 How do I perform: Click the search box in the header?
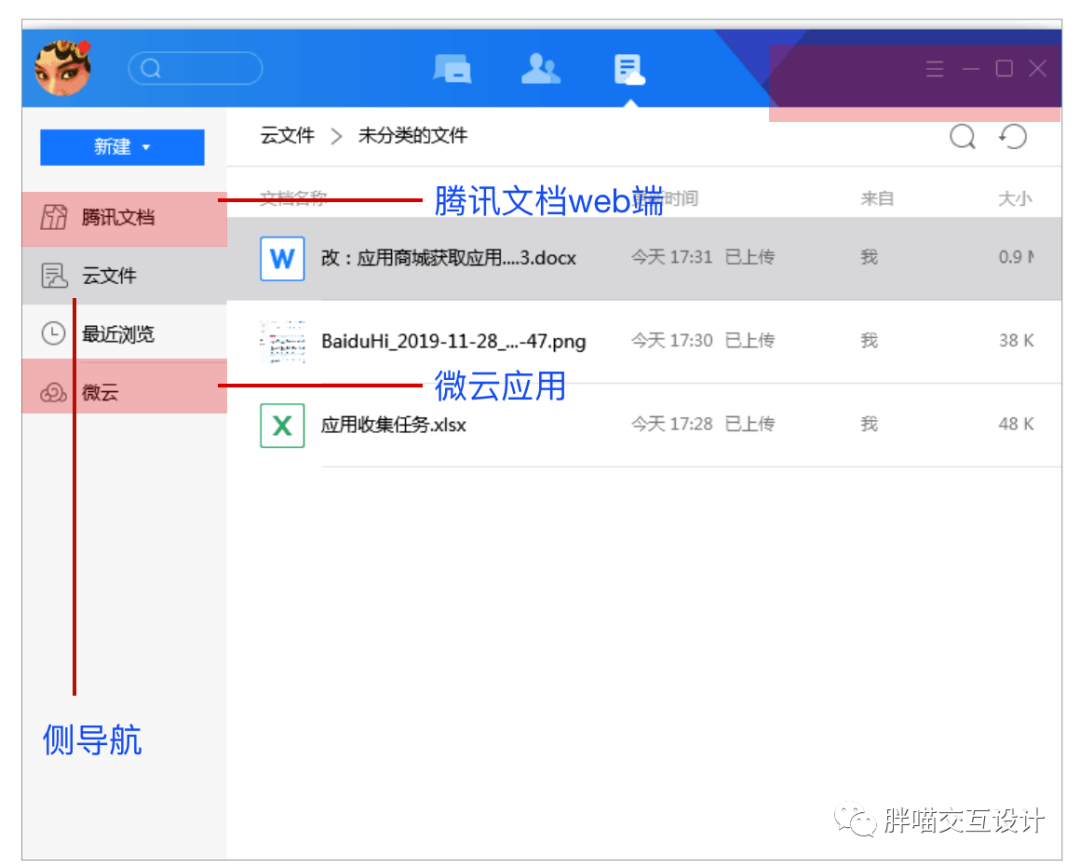196,68
